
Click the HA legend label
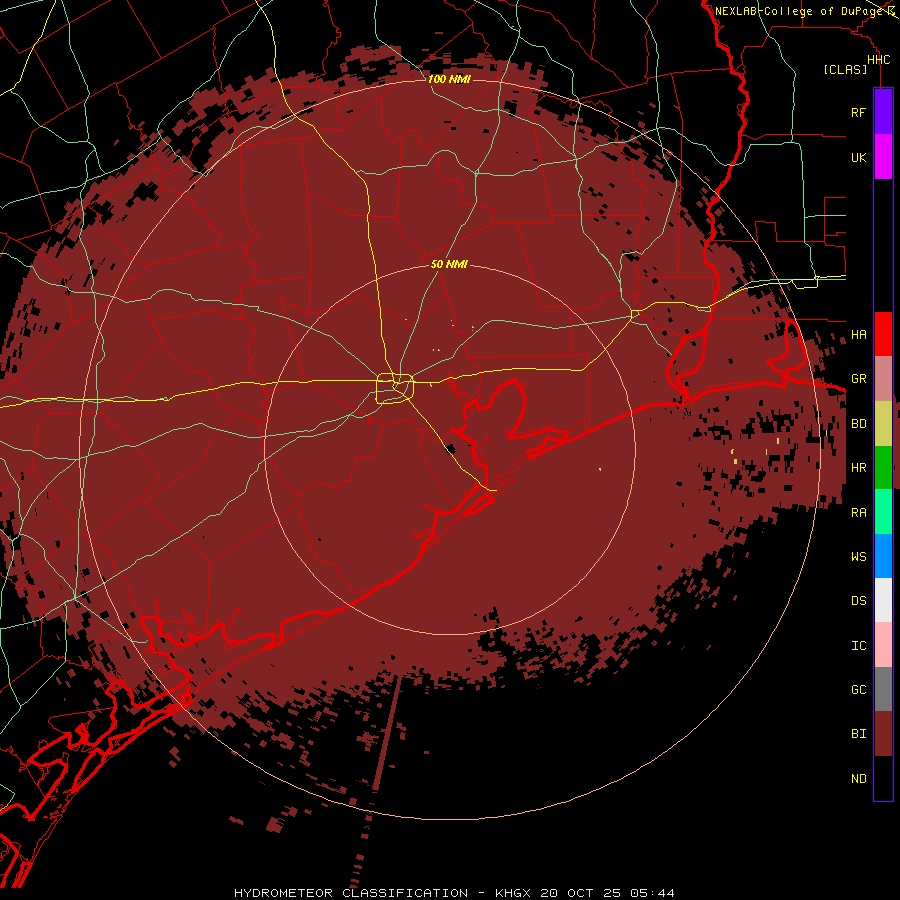point(858,335)
